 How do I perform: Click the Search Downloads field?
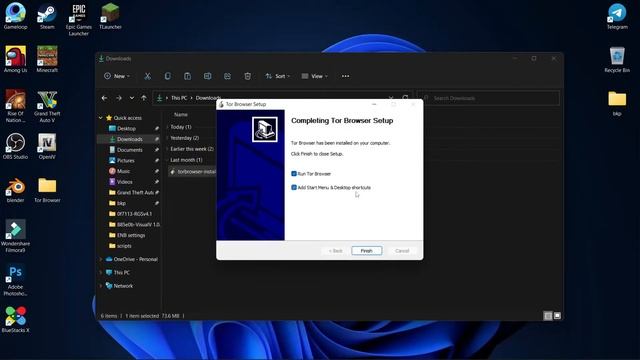(488, 98)
